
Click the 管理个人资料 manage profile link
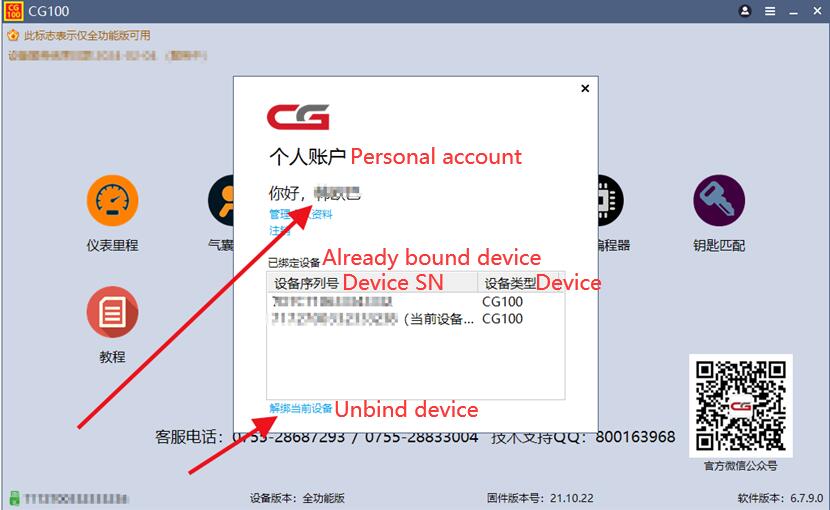click(x=301, y=214)
